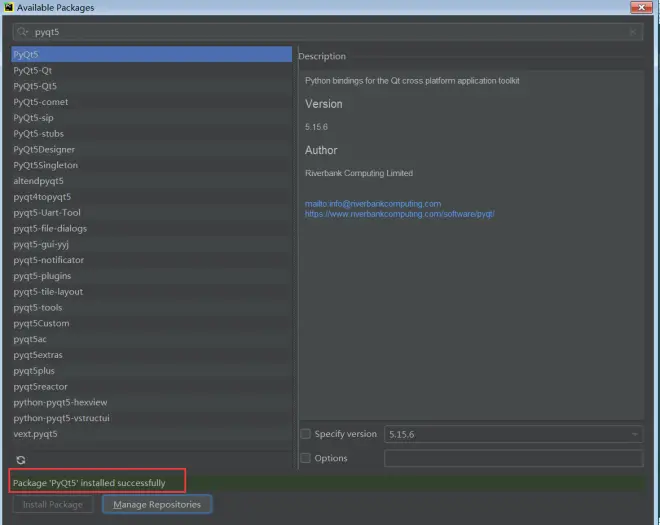Select PyQt5-stubs package
660x525 pixels.
click(x=152, y=133)
